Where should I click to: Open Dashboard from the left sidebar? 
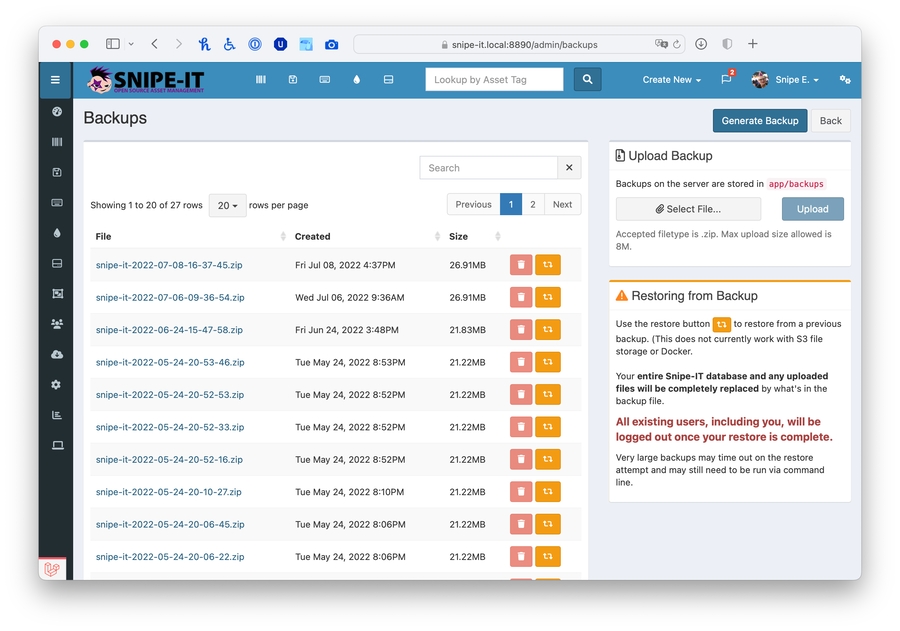[57, 112]
